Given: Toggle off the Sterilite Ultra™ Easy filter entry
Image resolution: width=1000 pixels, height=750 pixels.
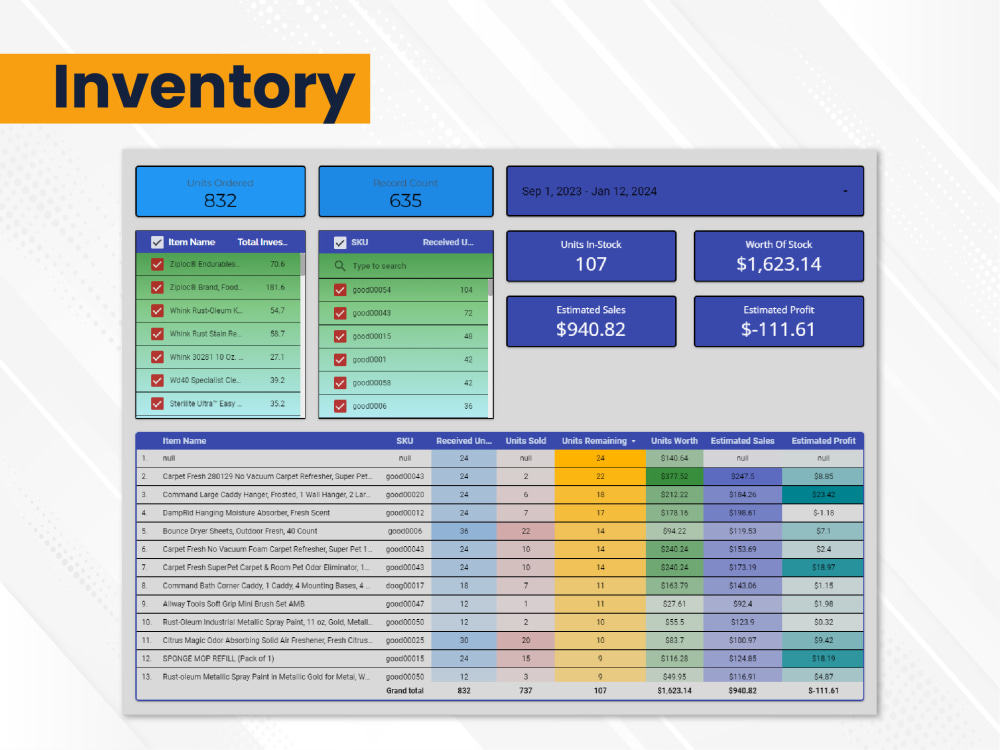Looking at the screenshot, I should pyautogui.click(x=158, y=403).
